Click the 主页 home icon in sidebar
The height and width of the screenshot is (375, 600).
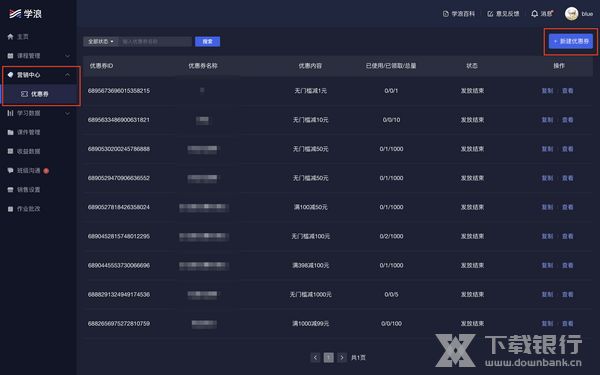click(x=10, y=37)
